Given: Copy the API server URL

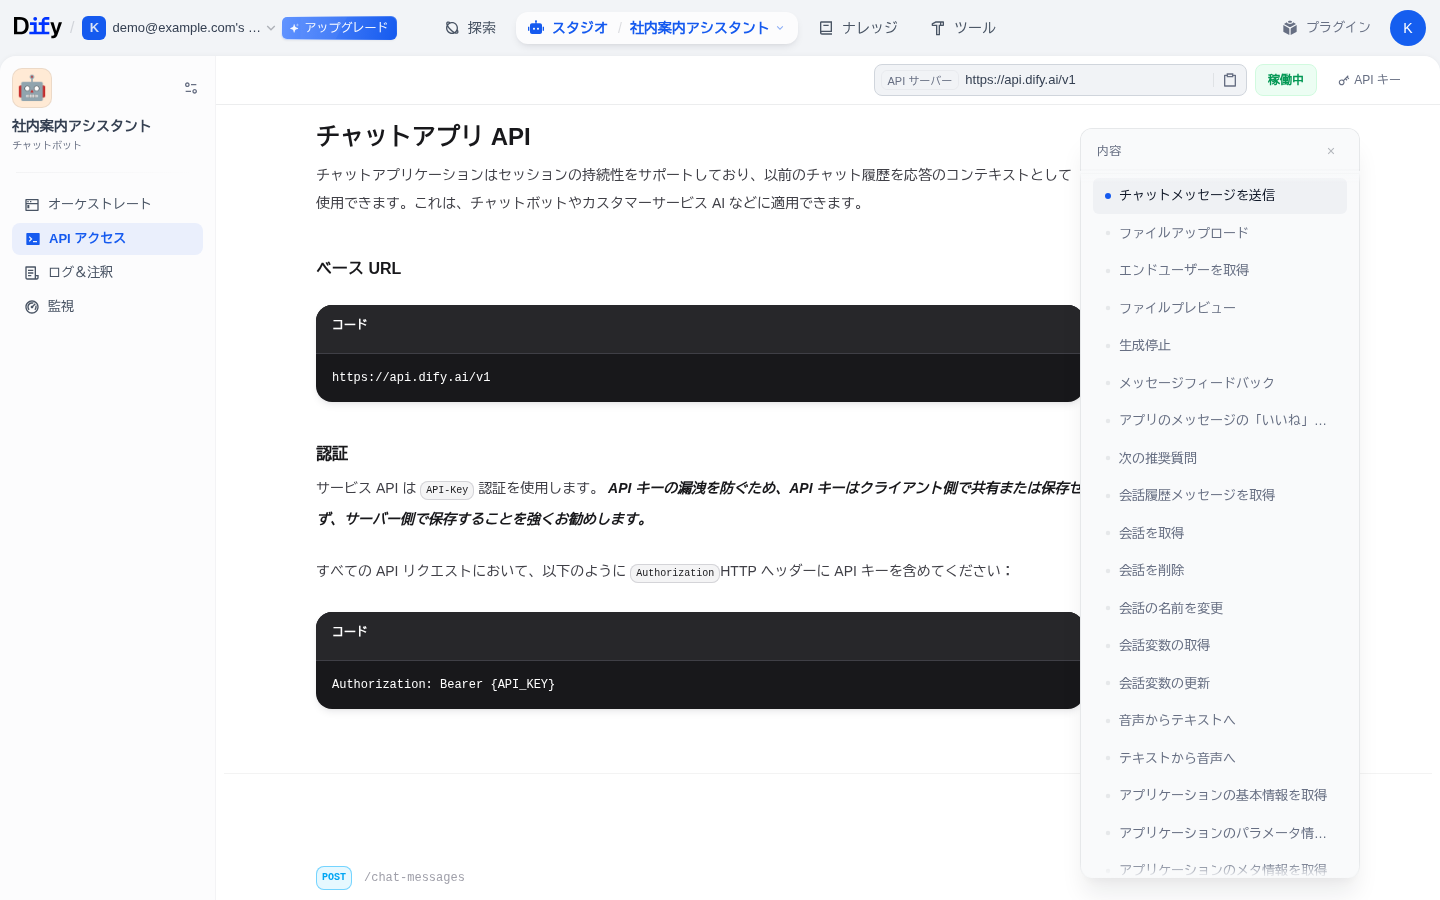Looking at the screenshot, I should coord(1230,80).
